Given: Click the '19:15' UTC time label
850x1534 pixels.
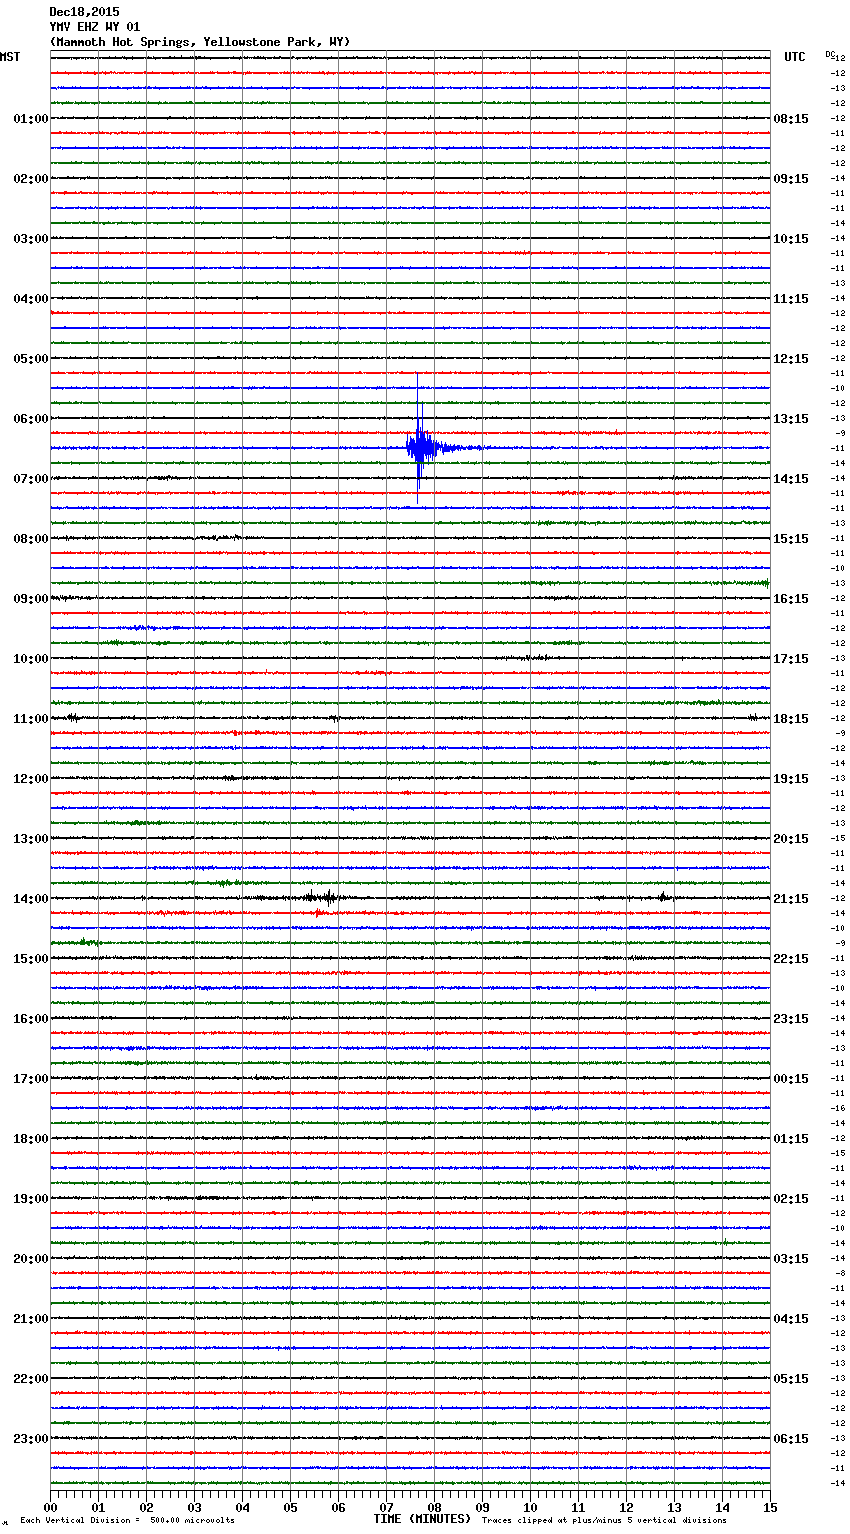Looking at the screenshot, I should pyautogui.click(x=791, y=779).
